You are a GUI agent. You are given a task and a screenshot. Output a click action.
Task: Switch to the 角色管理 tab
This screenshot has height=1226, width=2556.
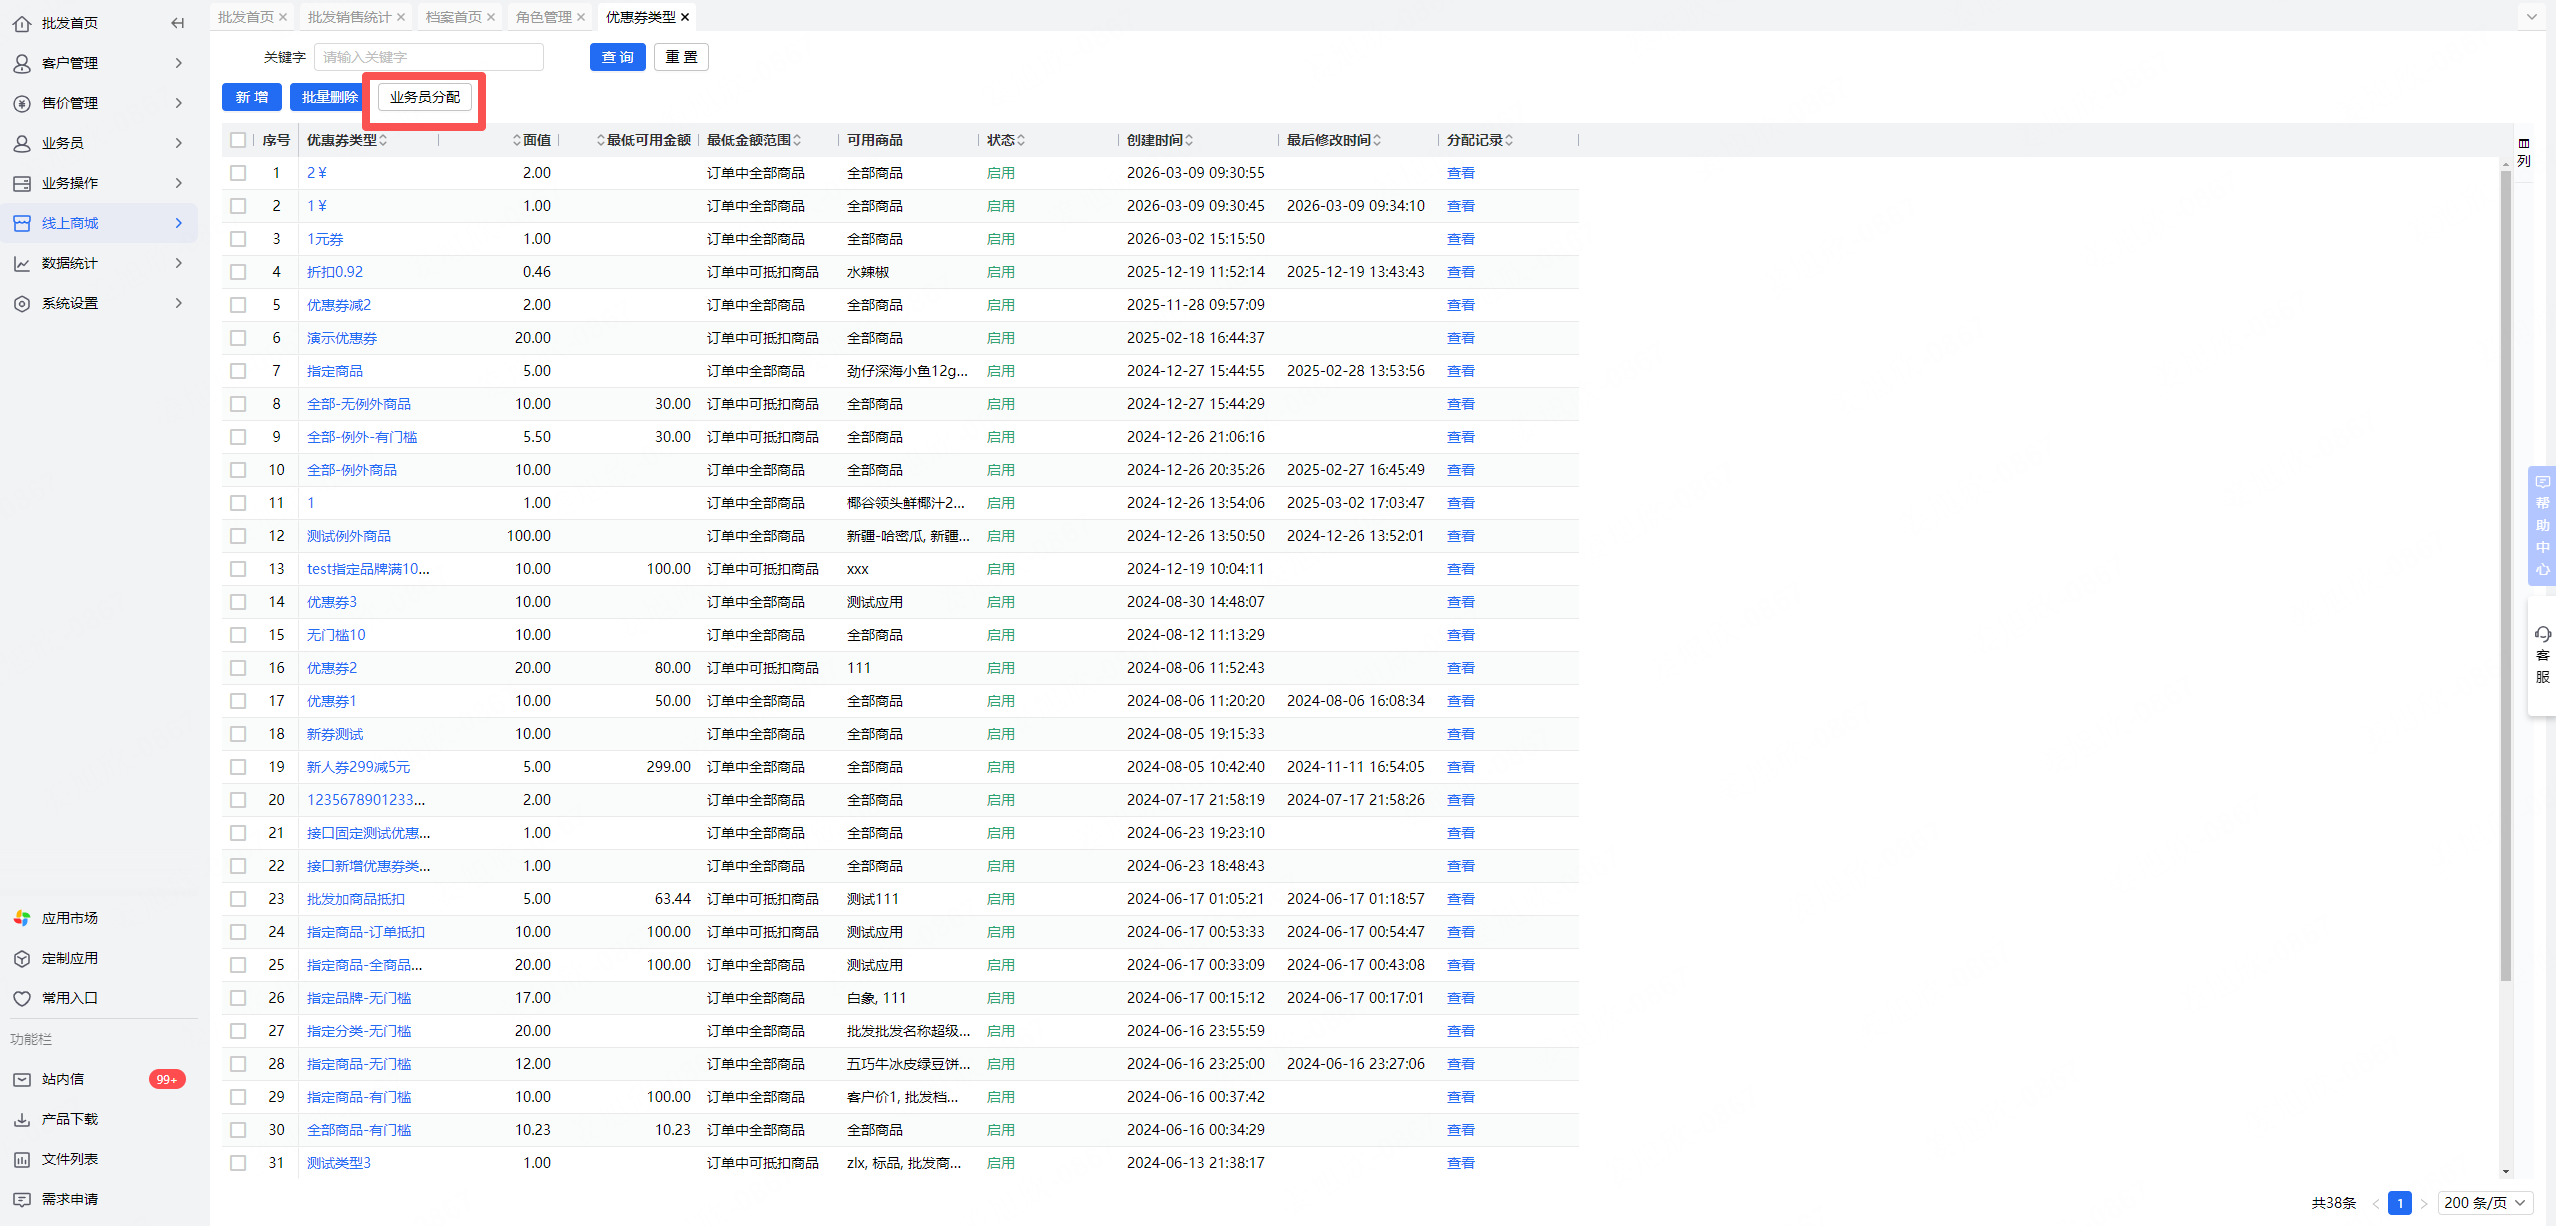pyautogui.click(x=543, y=17)
